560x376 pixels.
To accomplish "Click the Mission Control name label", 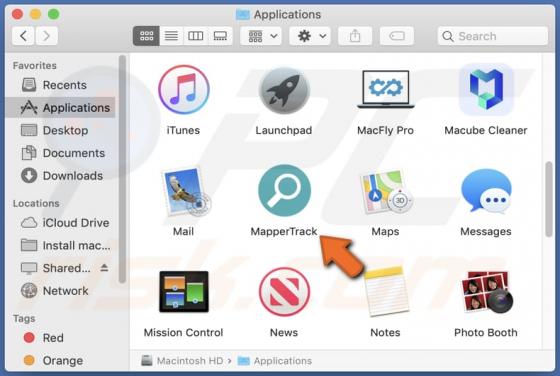I will [x=184, y=332].
